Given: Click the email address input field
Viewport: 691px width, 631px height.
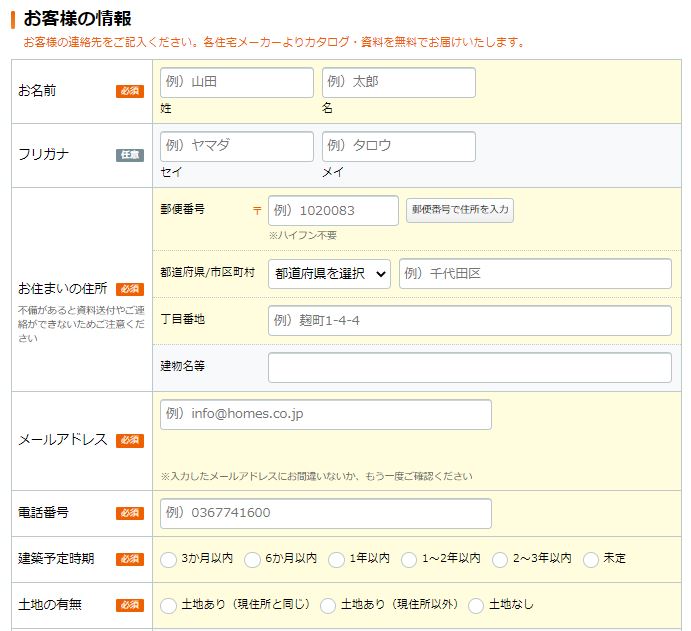Looking at the screenshot, I should (x=325, y=414).
